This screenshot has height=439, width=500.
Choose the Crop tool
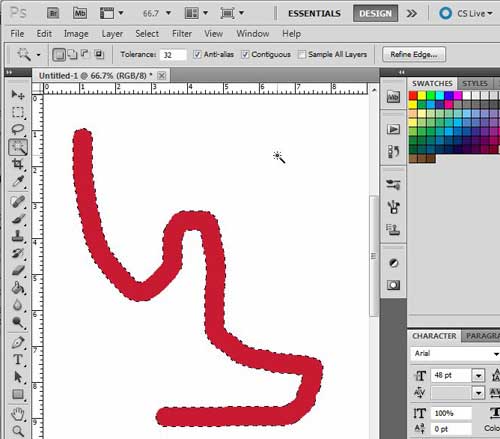(x=18, y=164)
